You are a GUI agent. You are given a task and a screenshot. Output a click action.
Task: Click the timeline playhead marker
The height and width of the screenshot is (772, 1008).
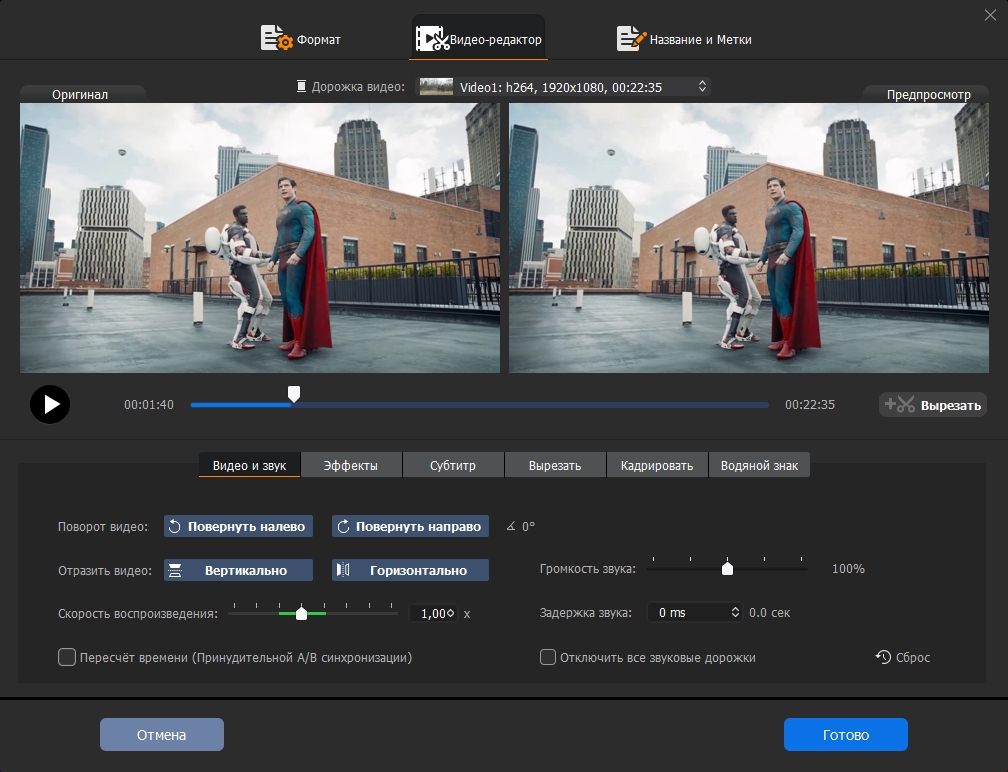coord(293,395)
